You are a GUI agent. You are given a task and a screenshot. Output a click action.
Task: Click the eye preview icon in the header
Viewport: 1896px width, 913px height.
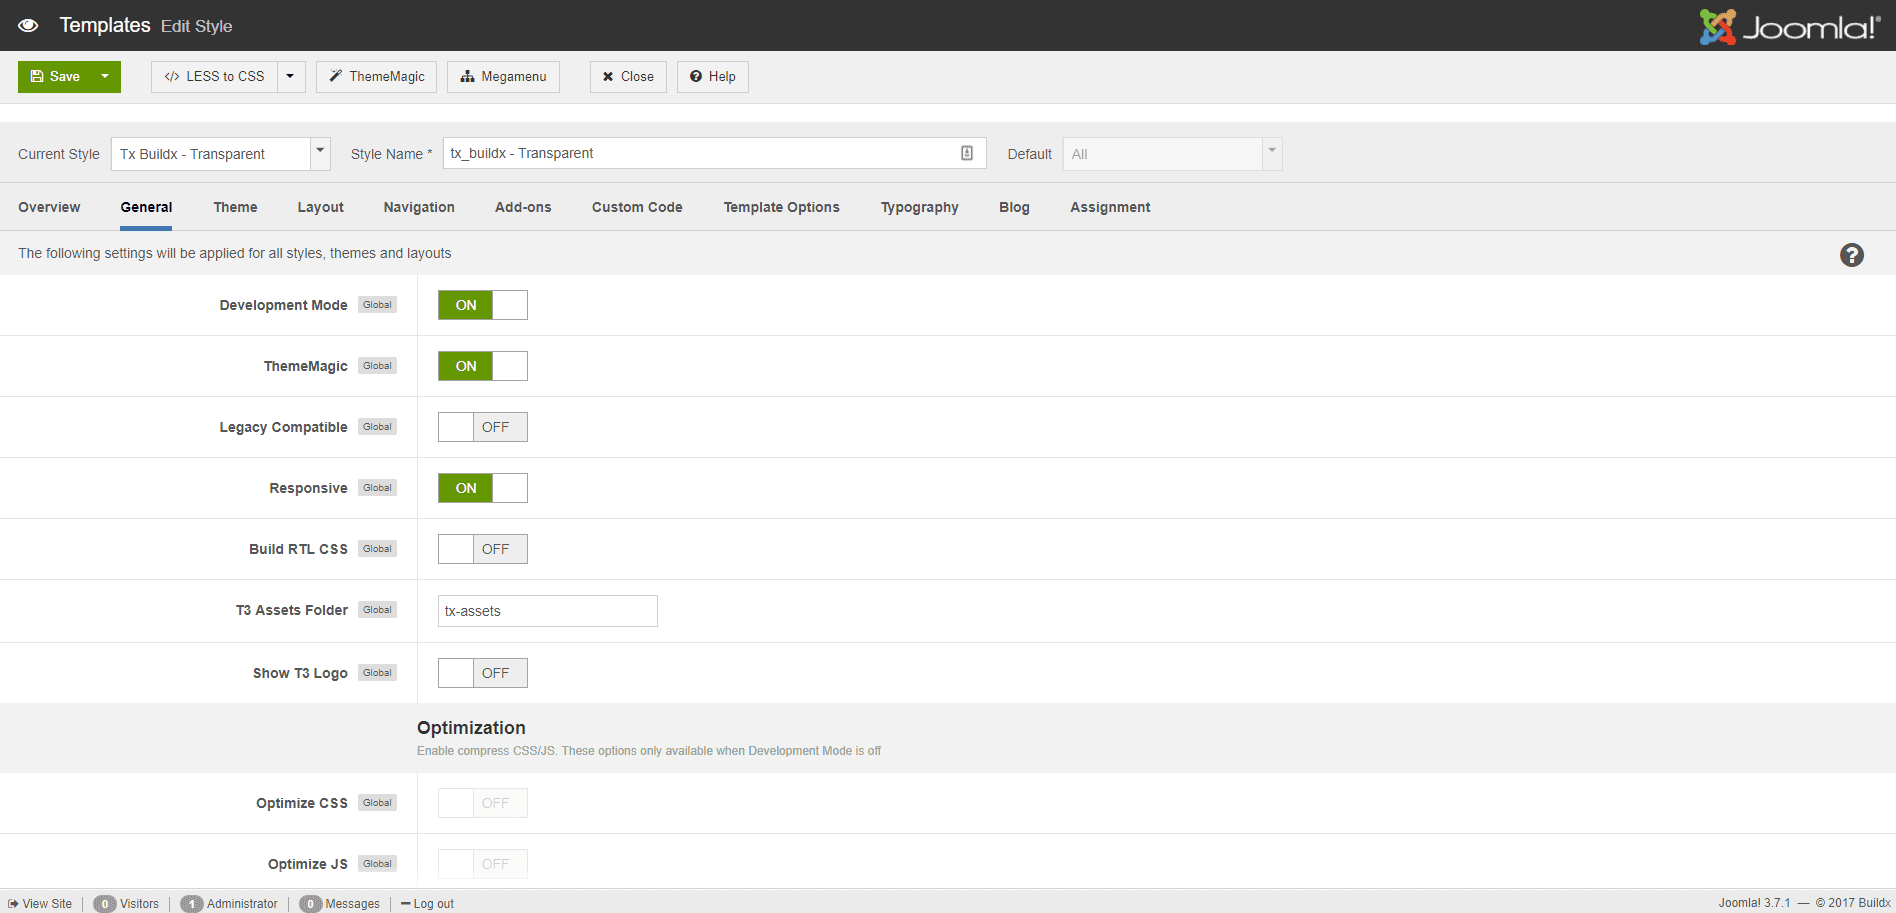pos(27,24)
